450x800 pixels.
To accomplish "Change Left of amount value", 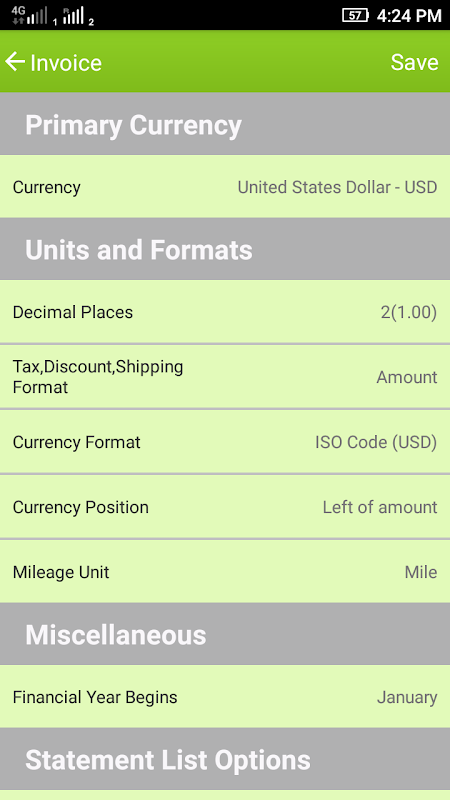I will click(x=380, y=507).
